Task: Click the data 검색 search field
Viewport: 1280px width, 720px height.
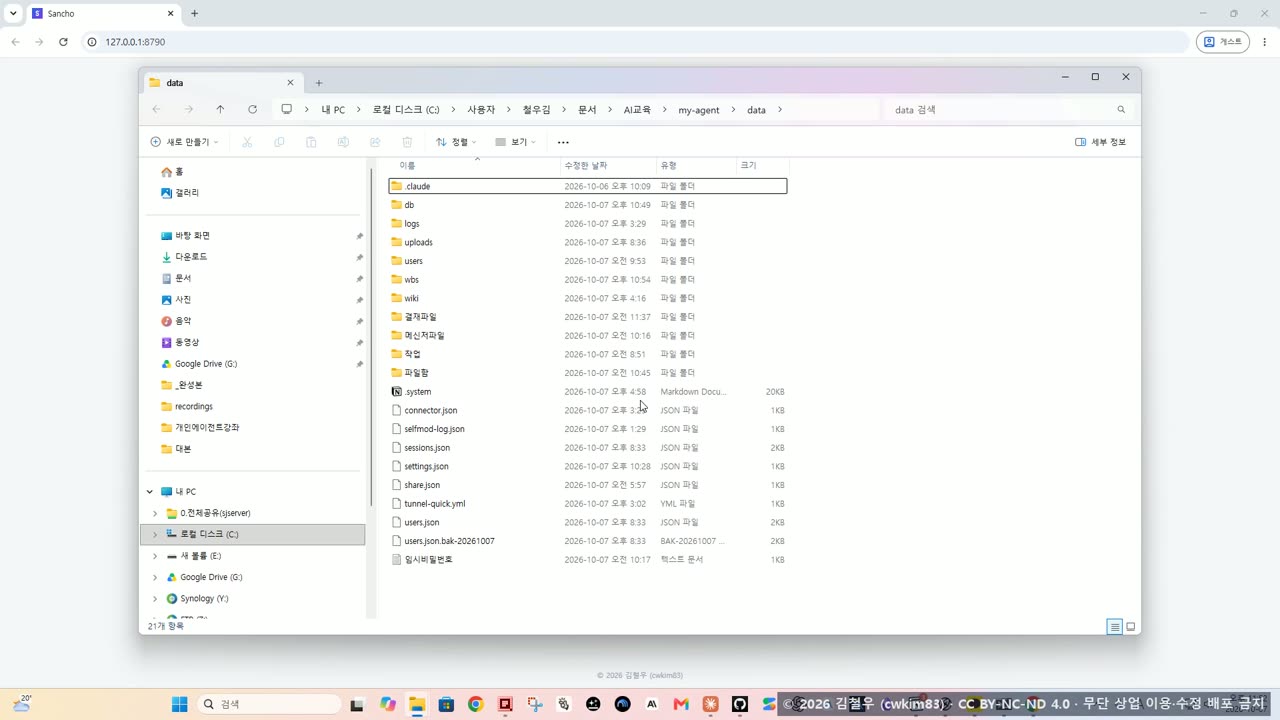Action: click(x=1008, y=110)
